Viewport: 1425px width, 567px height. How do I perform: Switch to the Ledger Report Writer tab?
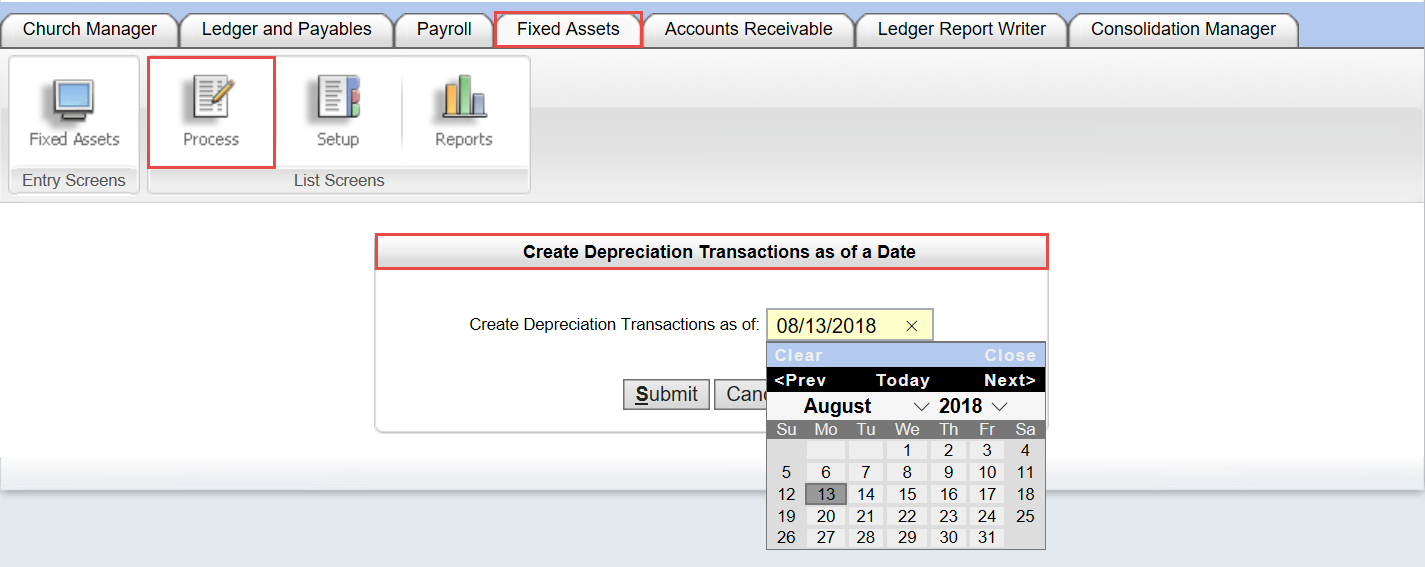tap(962, 29)
